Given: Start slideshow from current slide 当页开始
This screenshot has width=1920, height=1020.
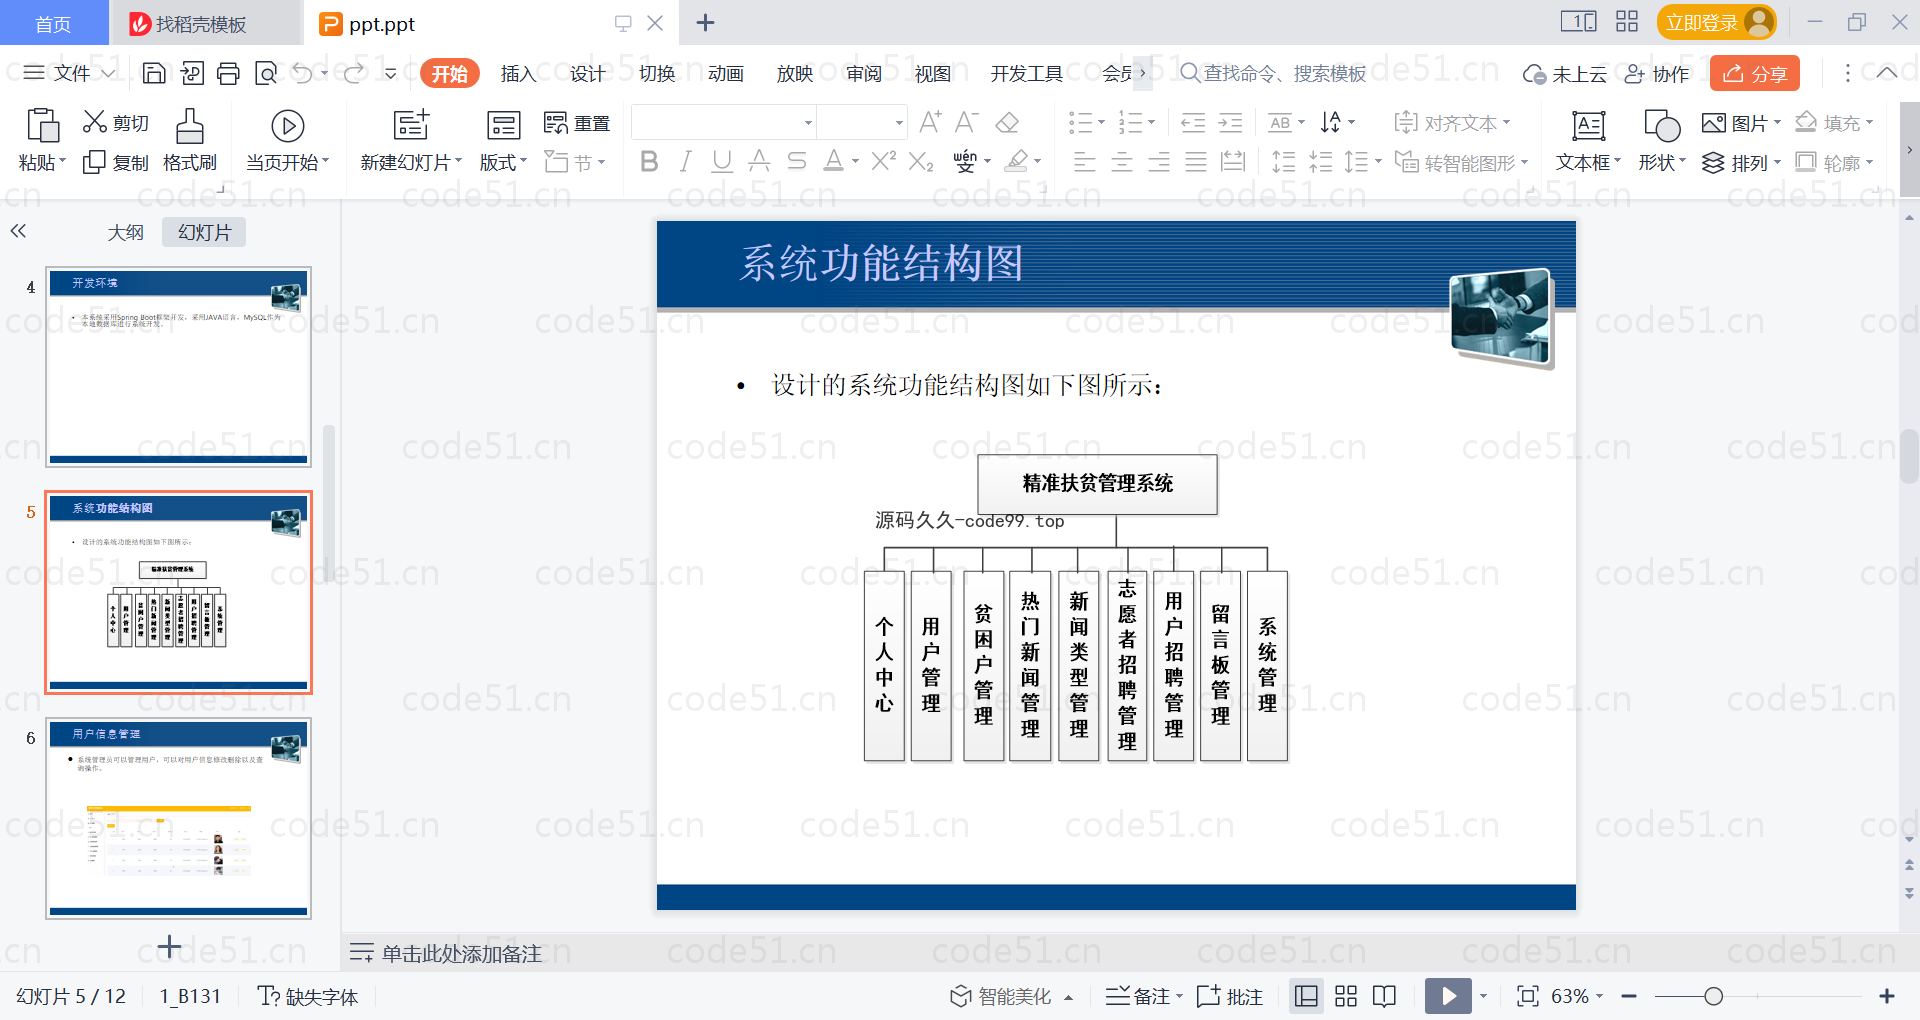Looking at the screenshot, I should [287, 141].
